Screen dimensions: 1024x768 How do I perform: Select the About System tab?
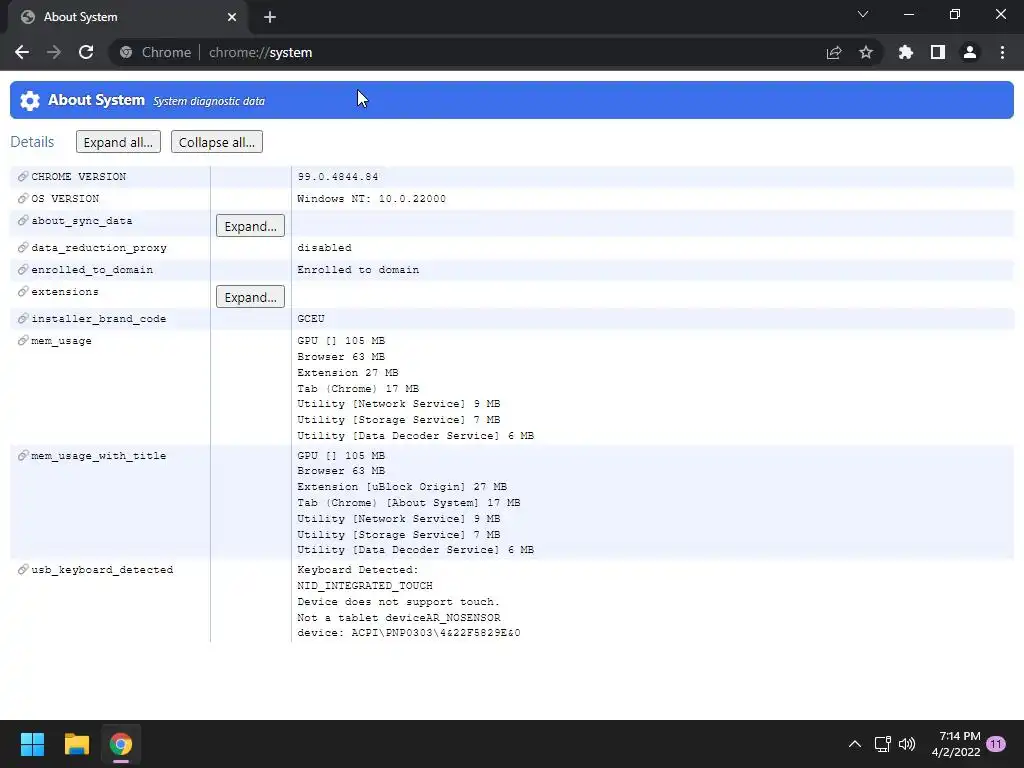(128, 17)
